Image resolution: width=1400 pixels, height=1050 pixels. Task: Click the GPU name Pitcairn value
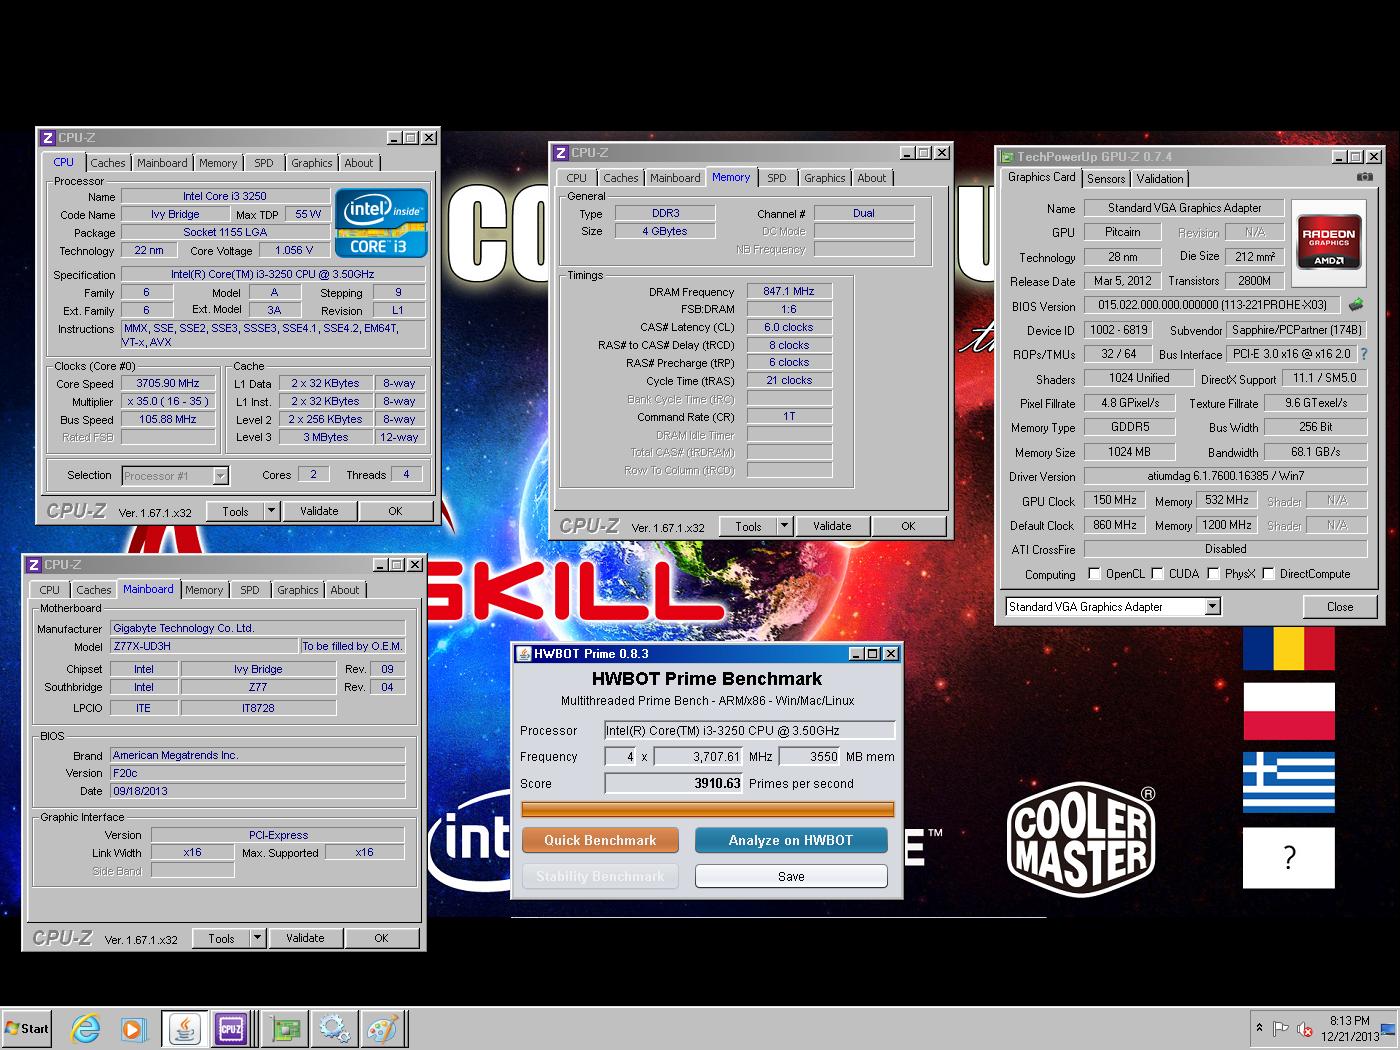click(1123, 232)
